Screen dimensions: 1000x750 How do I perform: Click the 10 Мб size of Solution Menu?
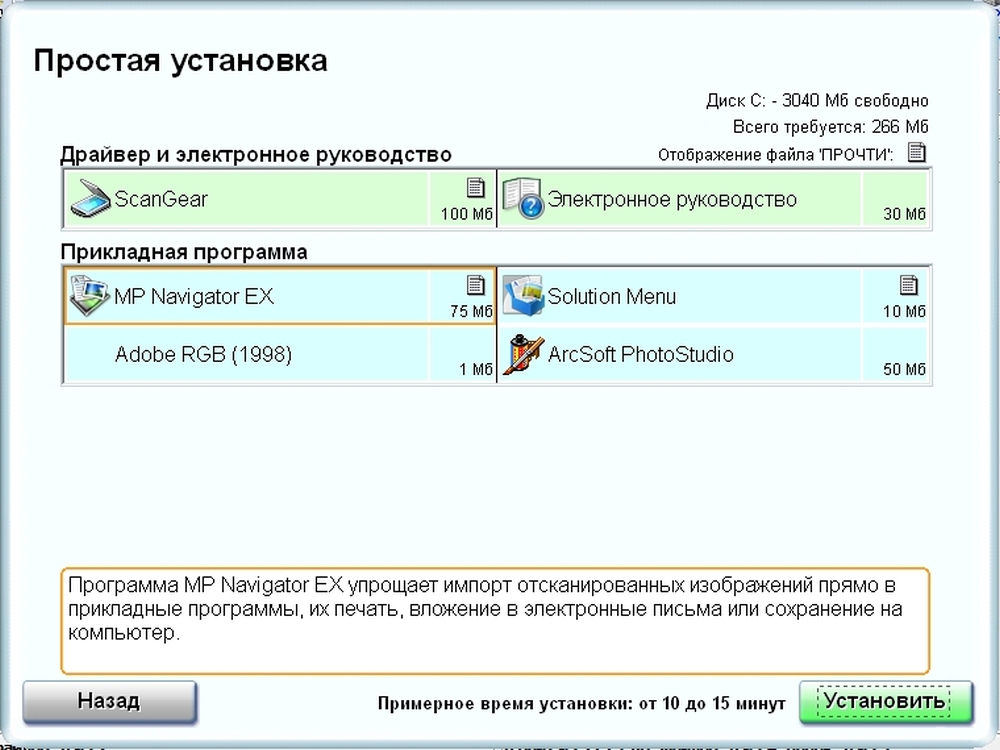pyautogui.click(x=904, y=312)
